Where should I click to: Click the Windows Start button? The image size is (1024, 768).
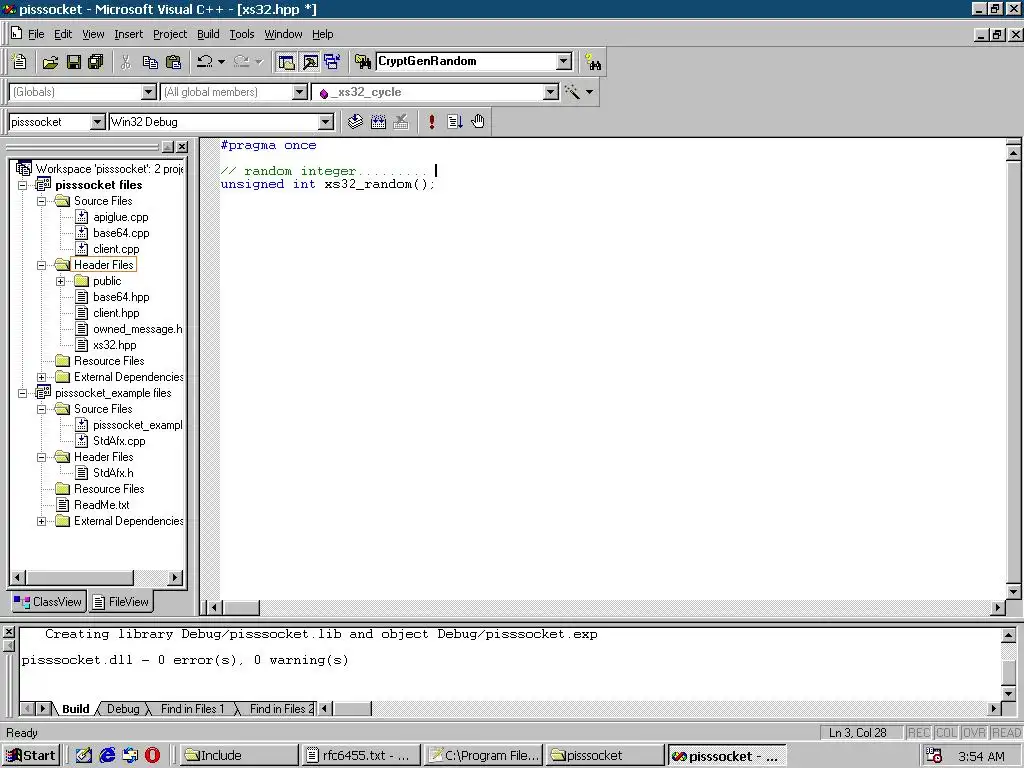pos(31,756)
